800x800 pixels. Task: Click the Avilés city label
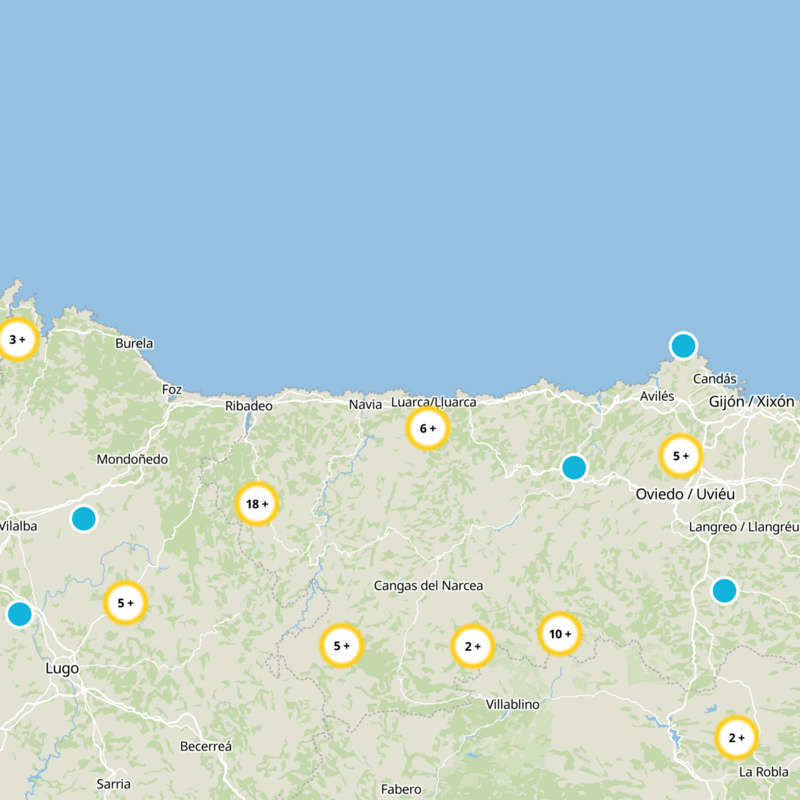coord(657,396)
